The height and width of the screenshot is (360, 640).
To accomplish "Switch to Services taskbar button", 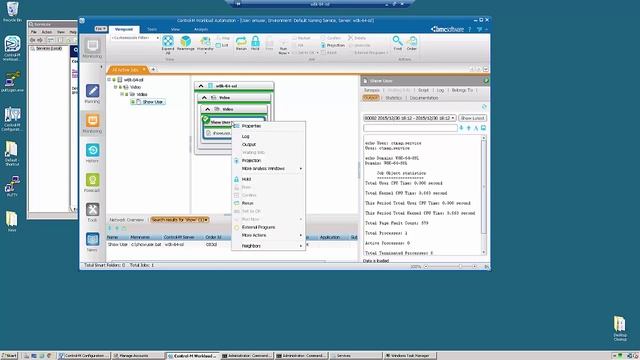I will pos(356,356).
